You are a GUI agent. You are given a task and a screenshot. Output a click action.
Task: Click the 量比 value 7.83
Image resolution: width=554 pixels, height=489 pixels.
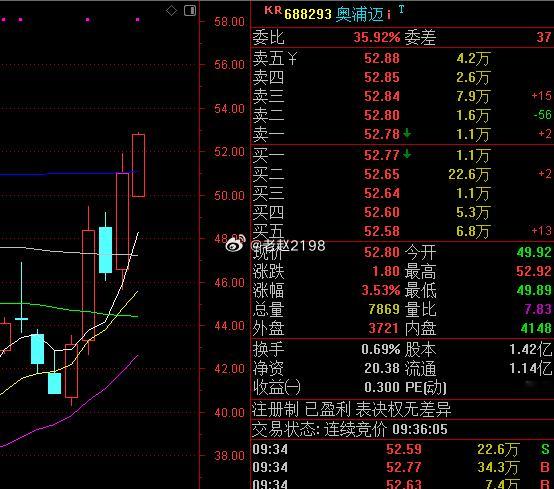pos(538,310)
